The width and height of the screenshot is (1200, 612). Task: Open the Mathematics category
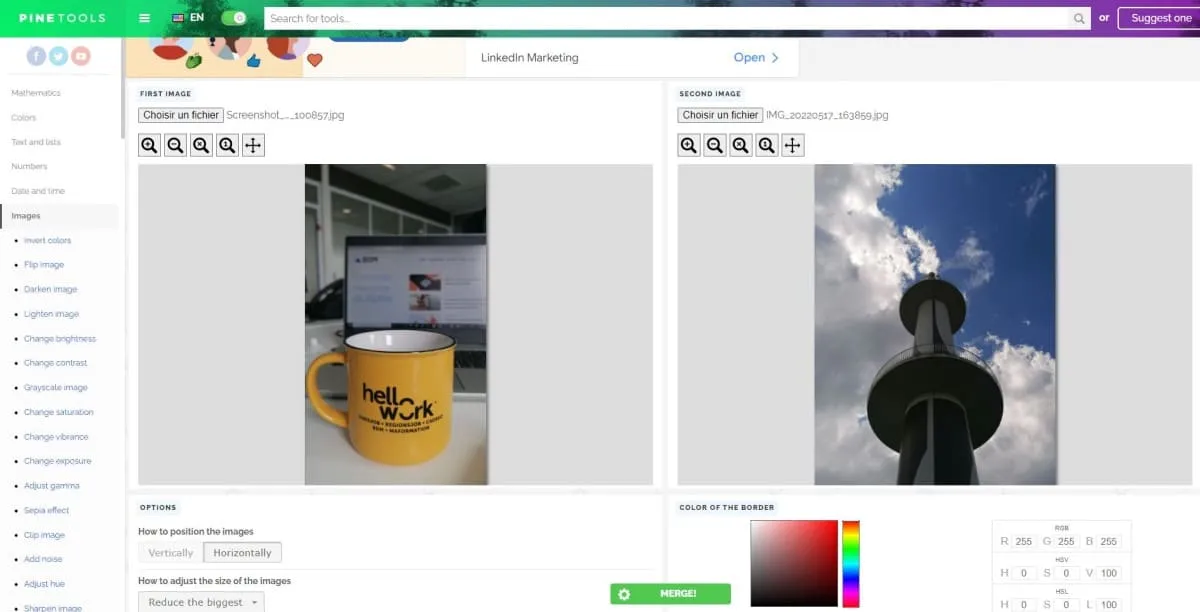click(36, 93)
